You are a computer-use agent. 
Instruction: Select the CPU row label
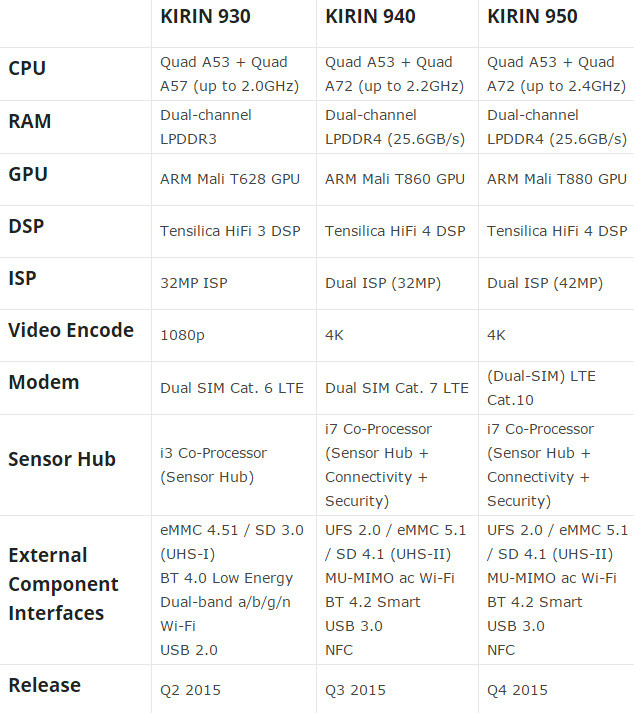[x=27, y=69]
